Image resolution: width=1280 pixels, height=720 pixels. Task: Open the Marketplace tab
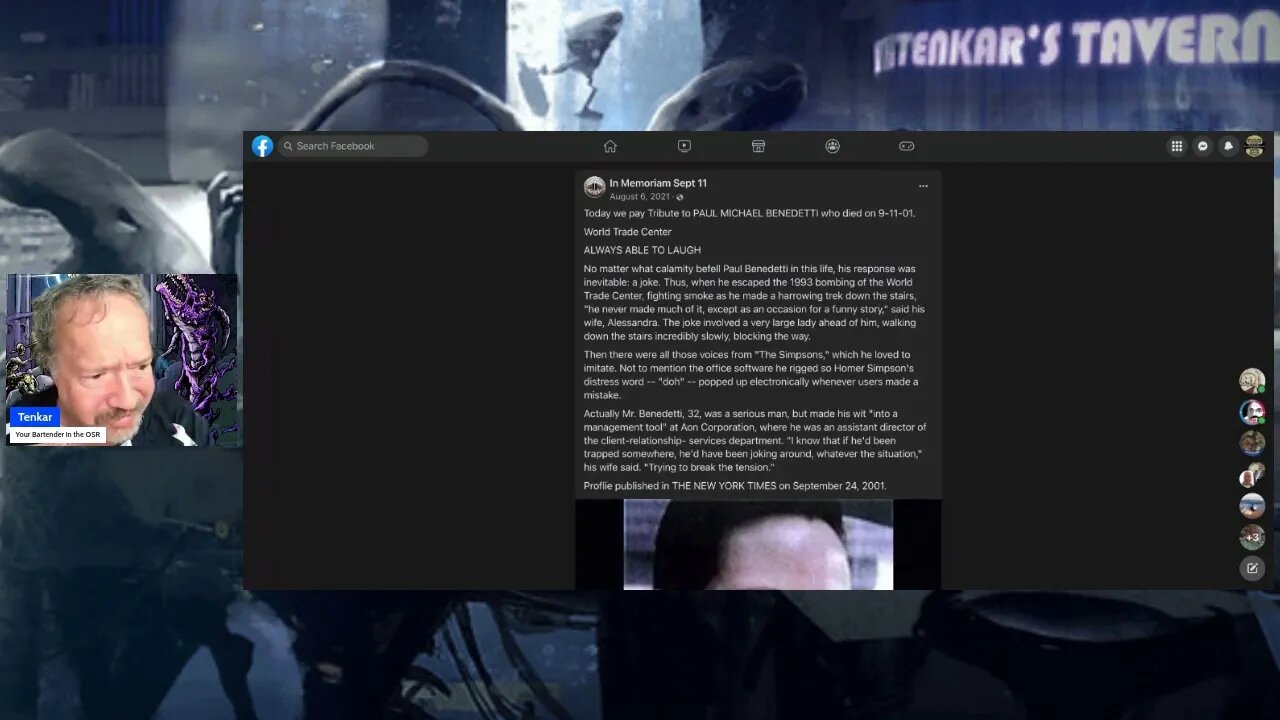[758, 146]
